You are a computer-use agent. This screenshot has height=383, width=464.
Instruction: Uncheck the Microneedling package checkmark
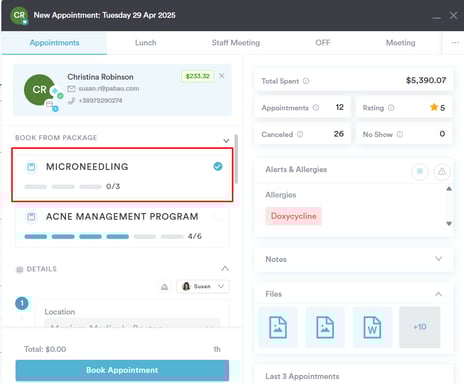218,166
